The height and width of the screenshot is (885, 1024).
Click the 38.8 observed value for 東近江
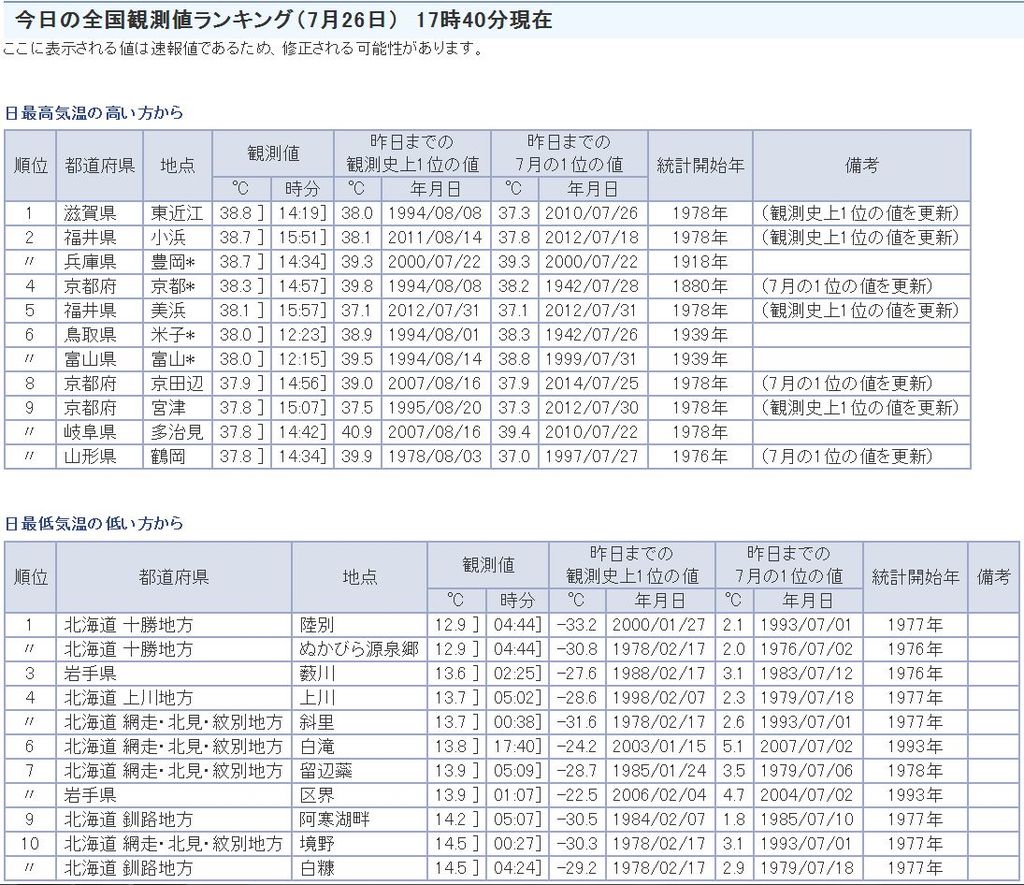click(x=238, y=213)
